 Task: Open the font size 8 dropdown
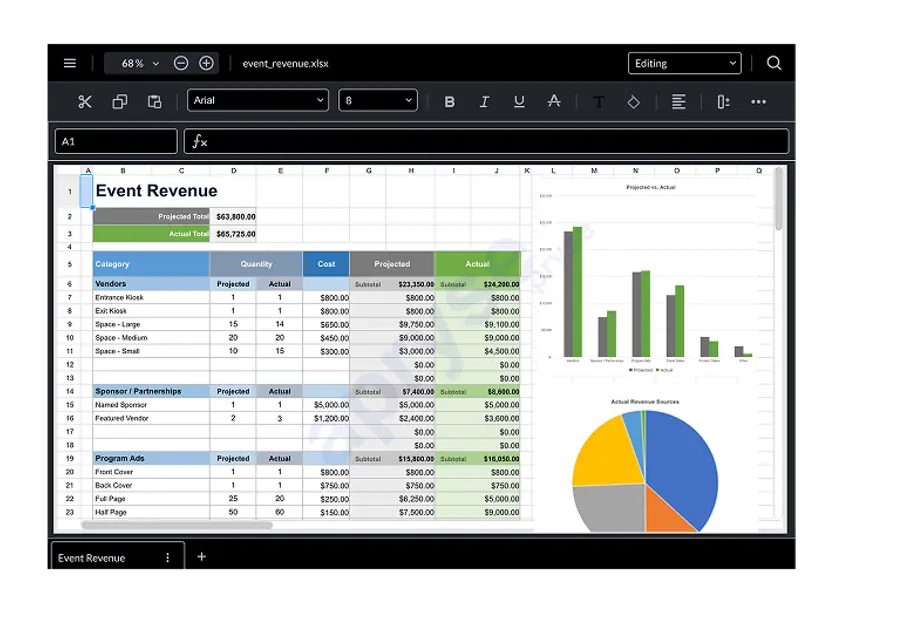pyautogui.click(x=378, y=100)
